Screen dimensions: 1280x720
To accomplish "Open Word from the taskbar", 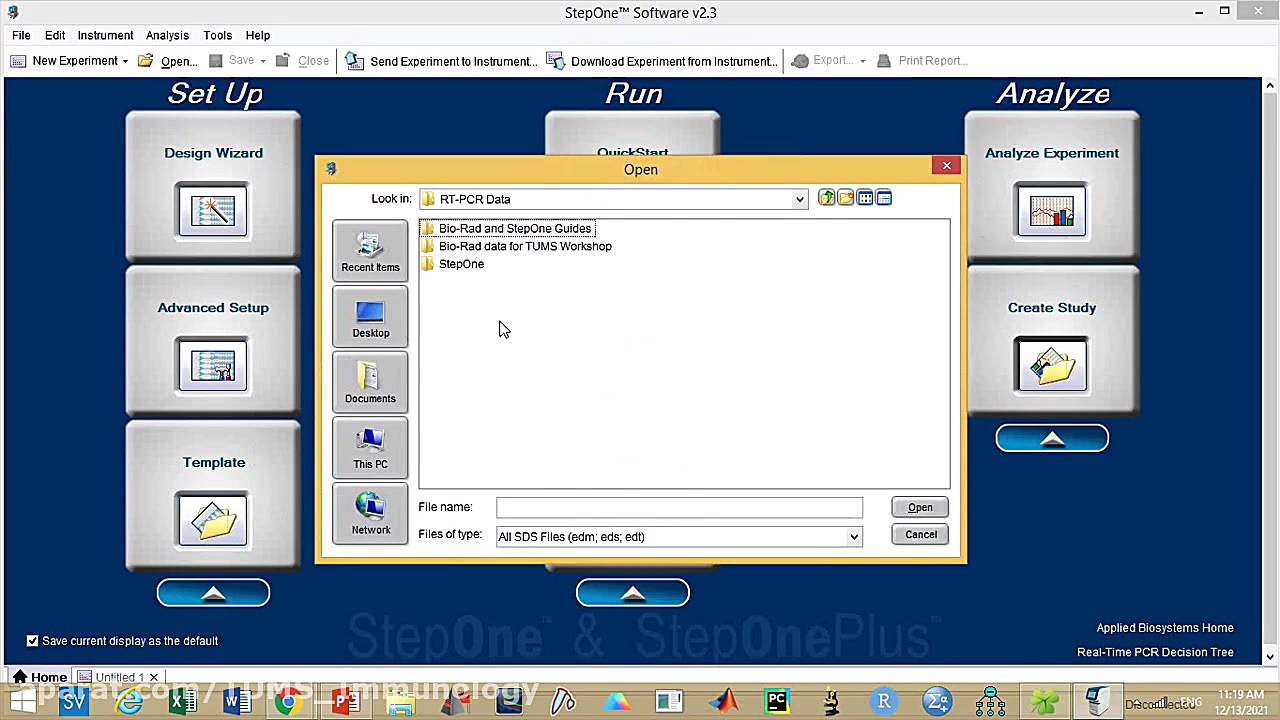I will coord(237,701).
